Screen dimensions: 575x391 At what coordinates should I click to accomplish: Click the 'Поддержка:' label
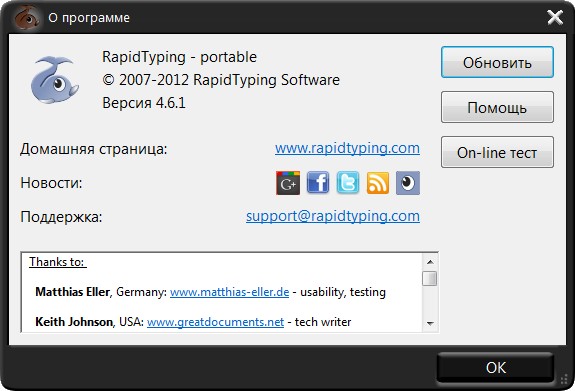point(61,217)
